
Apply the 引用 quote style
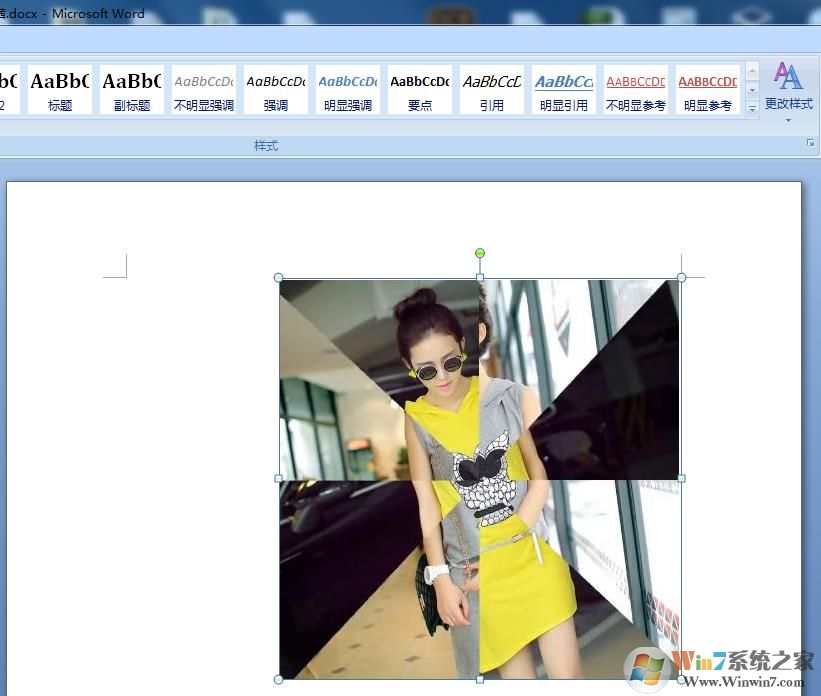pos(491,88)
